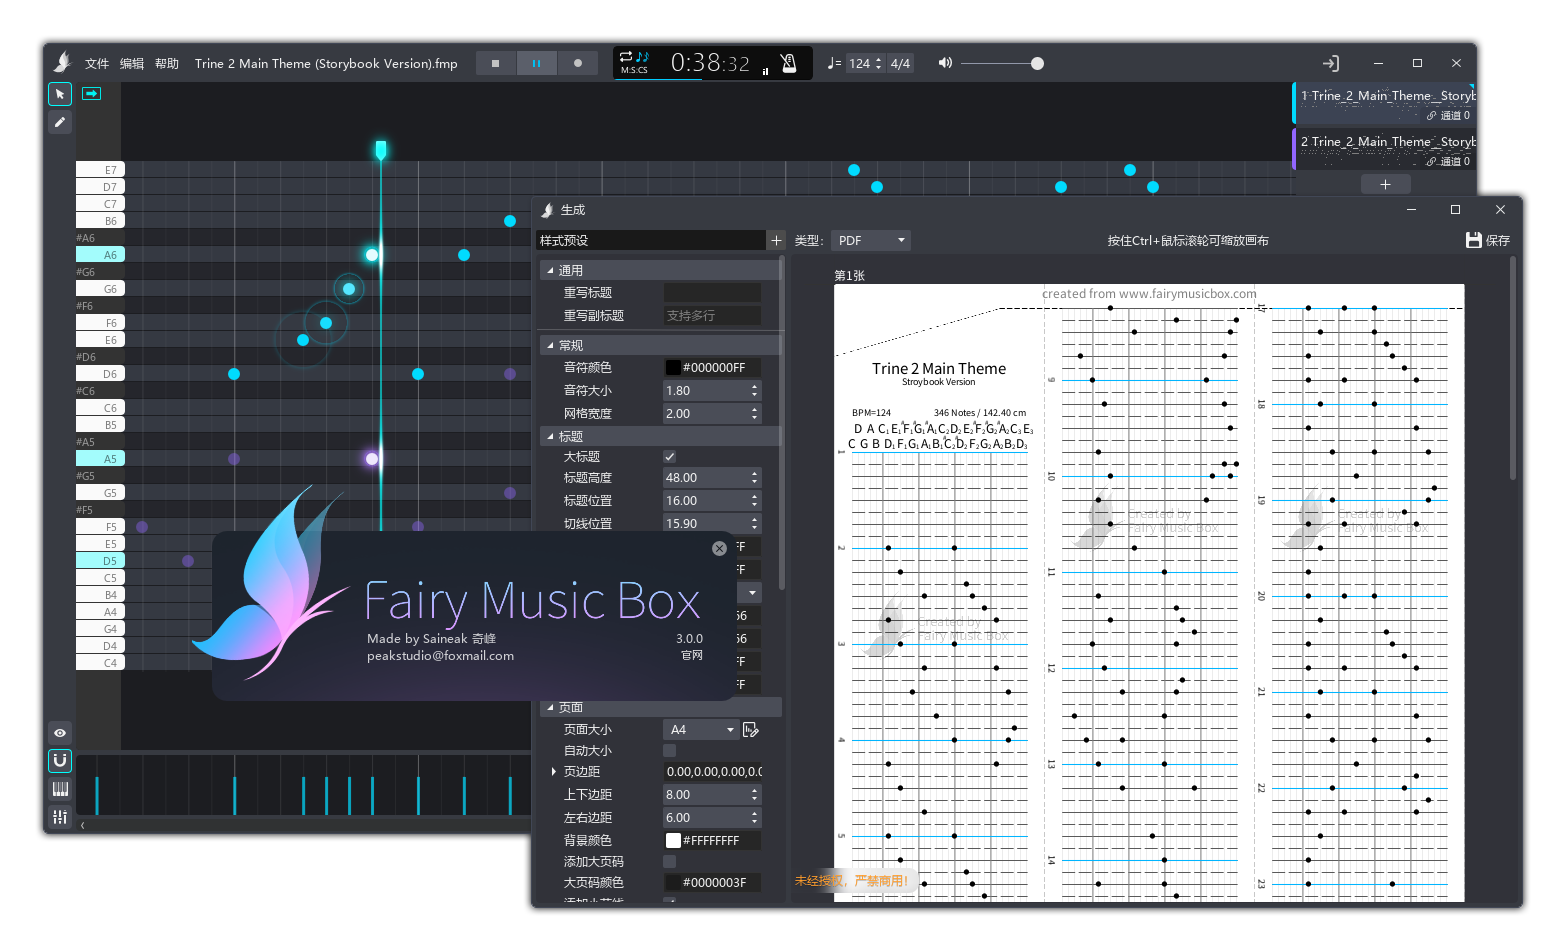
Task: Adjust 标题位置 16.00 stepper
Action: click(x=754, y=501)
